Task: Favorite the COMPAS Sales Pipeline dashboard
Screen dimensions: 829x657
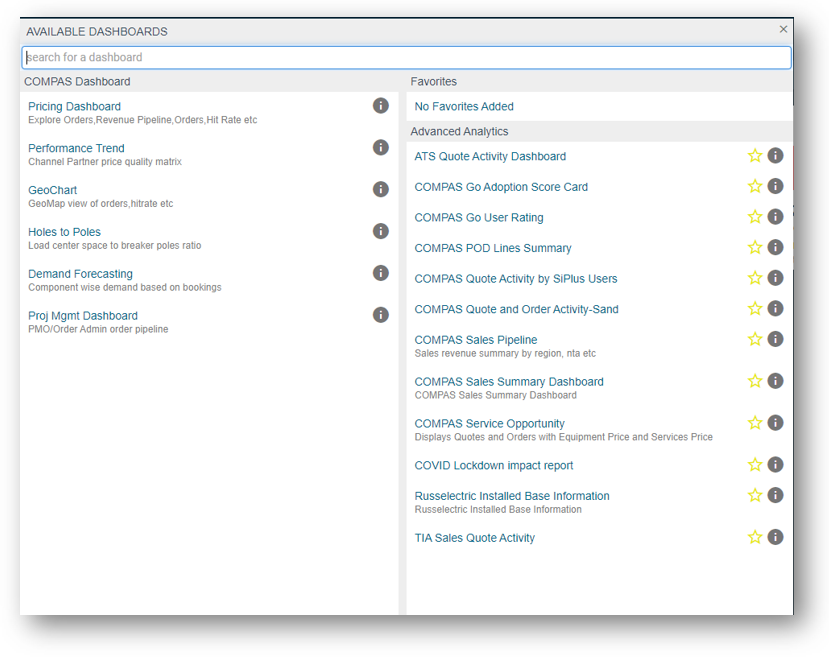Action: 755,340
